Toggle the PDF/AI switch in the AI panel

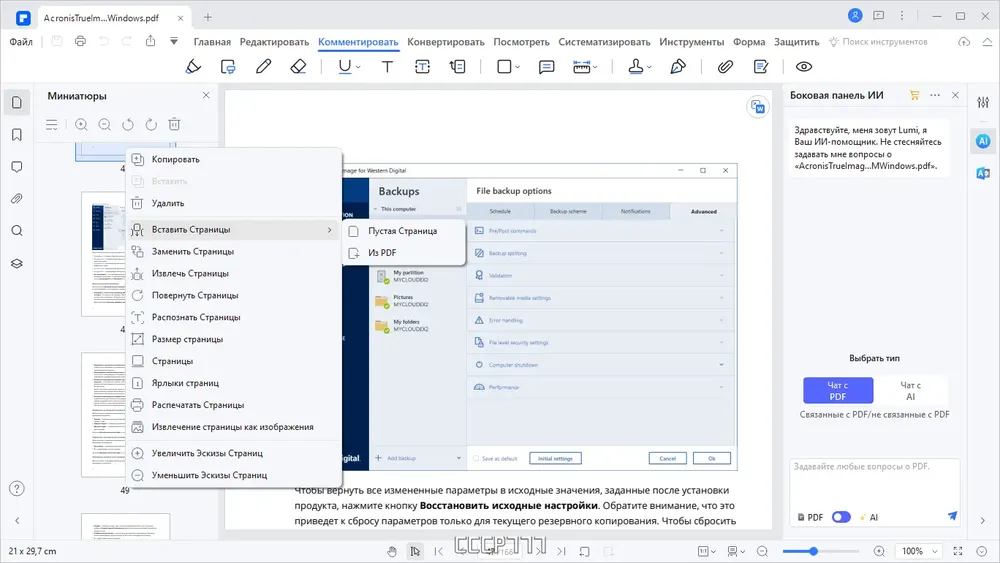pyautogui.click(x=841, y=516)
